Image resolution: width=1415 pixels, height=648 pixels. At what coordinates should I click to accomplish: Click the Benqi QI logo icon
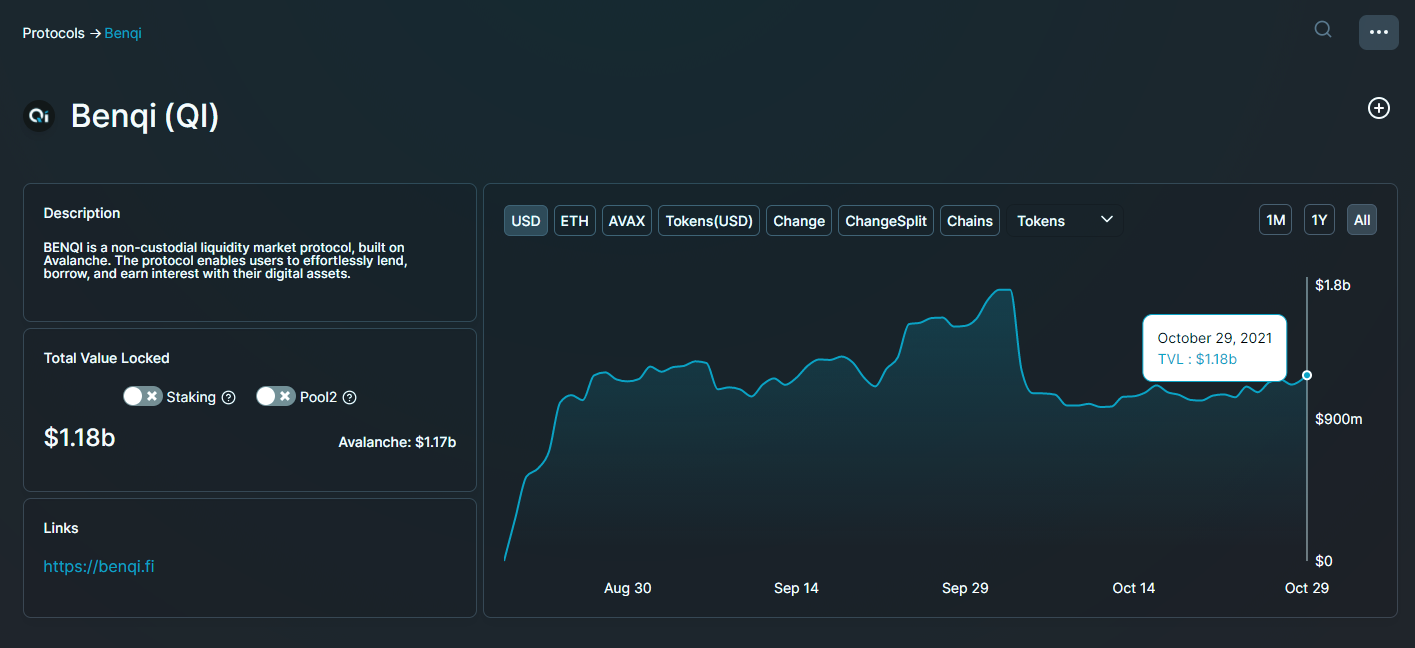pyautogui.click(x=39, y=116)
